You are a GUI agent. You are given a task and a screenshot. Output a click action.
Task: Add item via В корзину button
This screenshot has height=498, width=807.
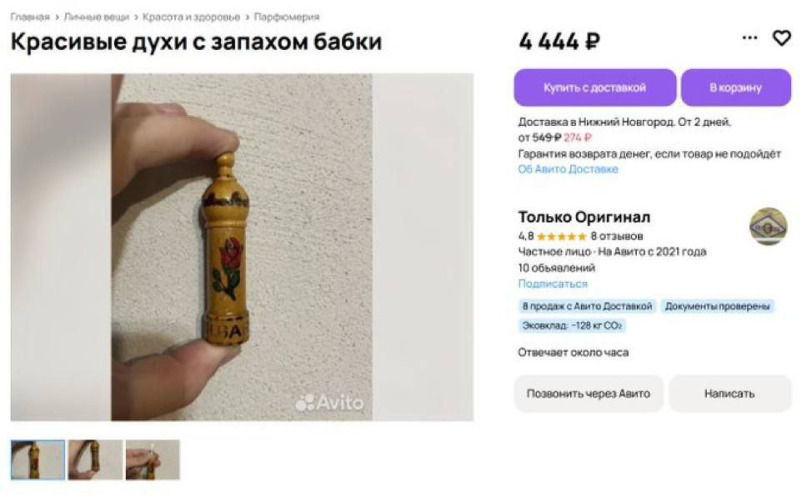(x=735, y=87)
